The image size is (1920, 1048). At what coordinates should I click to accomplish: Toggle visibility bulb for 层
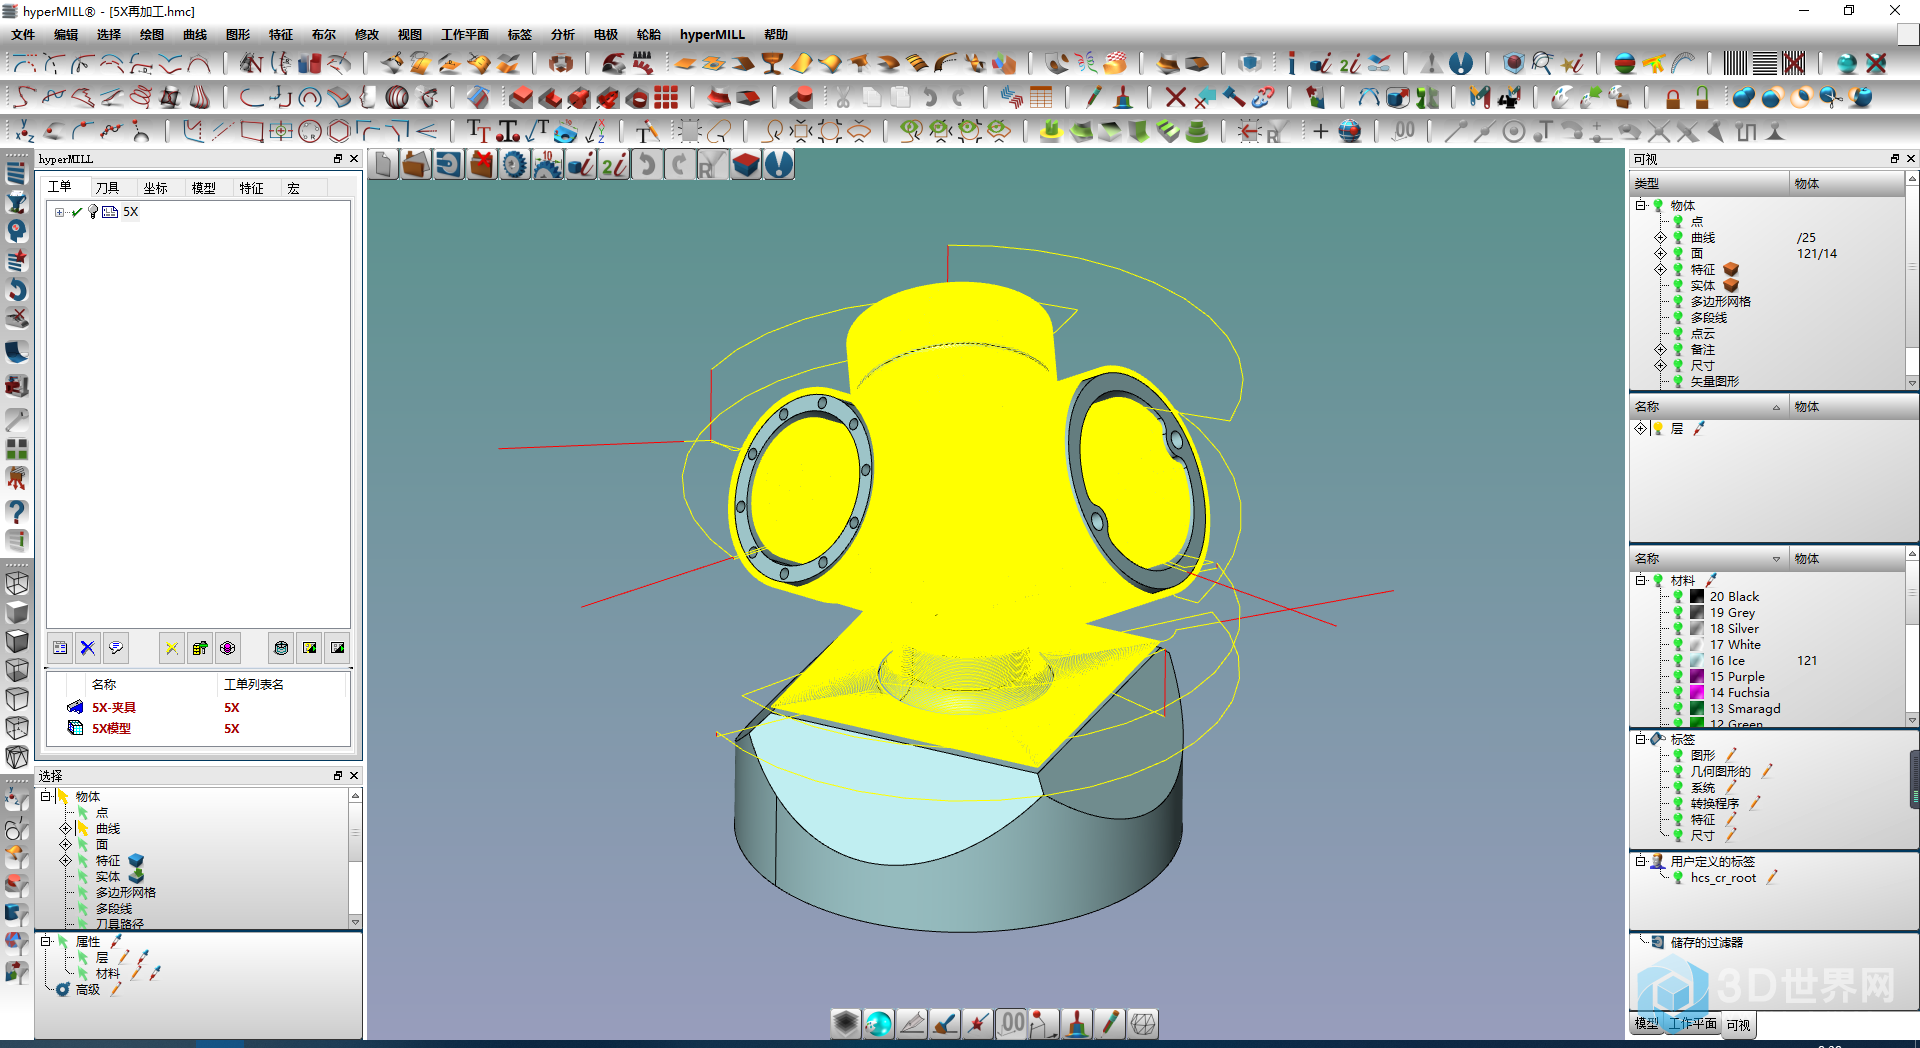[1658, 429]
